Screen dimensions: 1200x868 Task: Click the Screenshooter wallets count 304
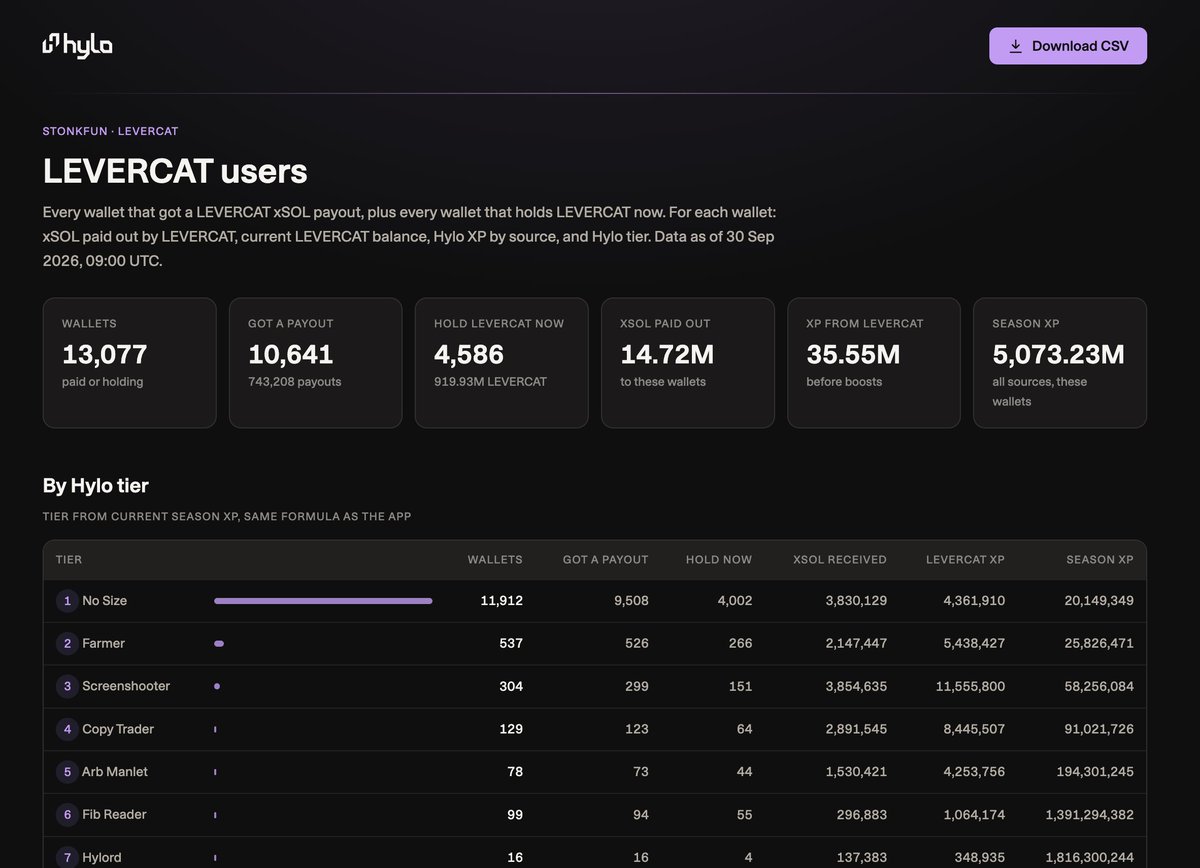pos(511,686)
